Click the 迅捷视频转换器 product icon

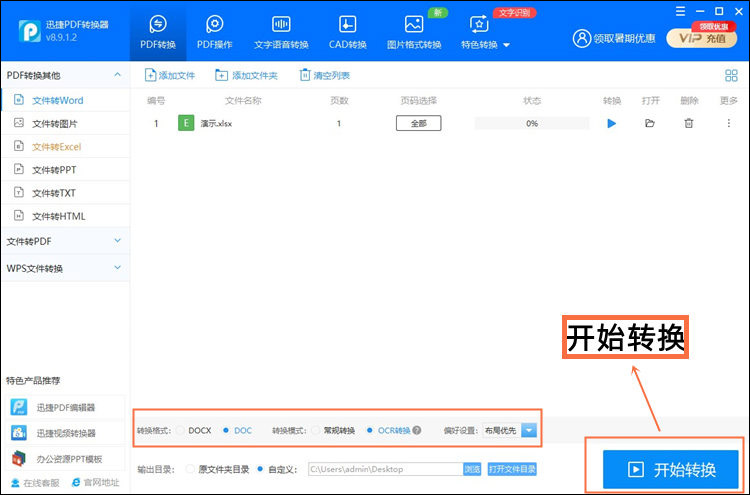tap(19, 432)
